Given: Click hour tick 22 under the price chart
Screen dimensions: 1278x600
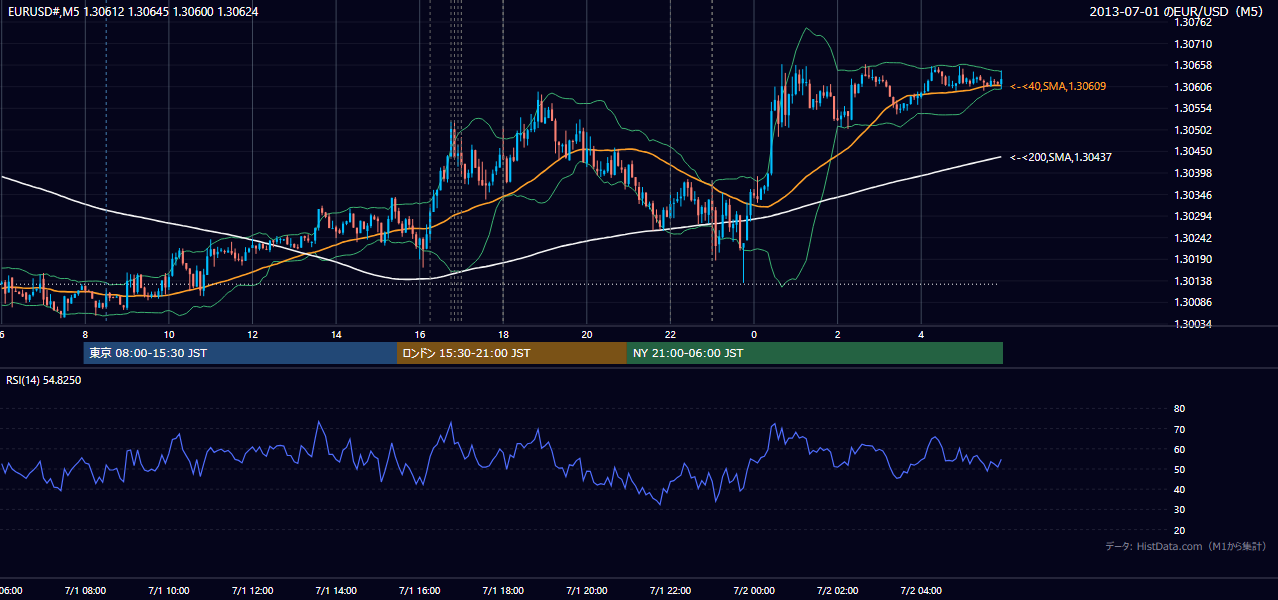Looking at the screenshot, I should point(670,335).
